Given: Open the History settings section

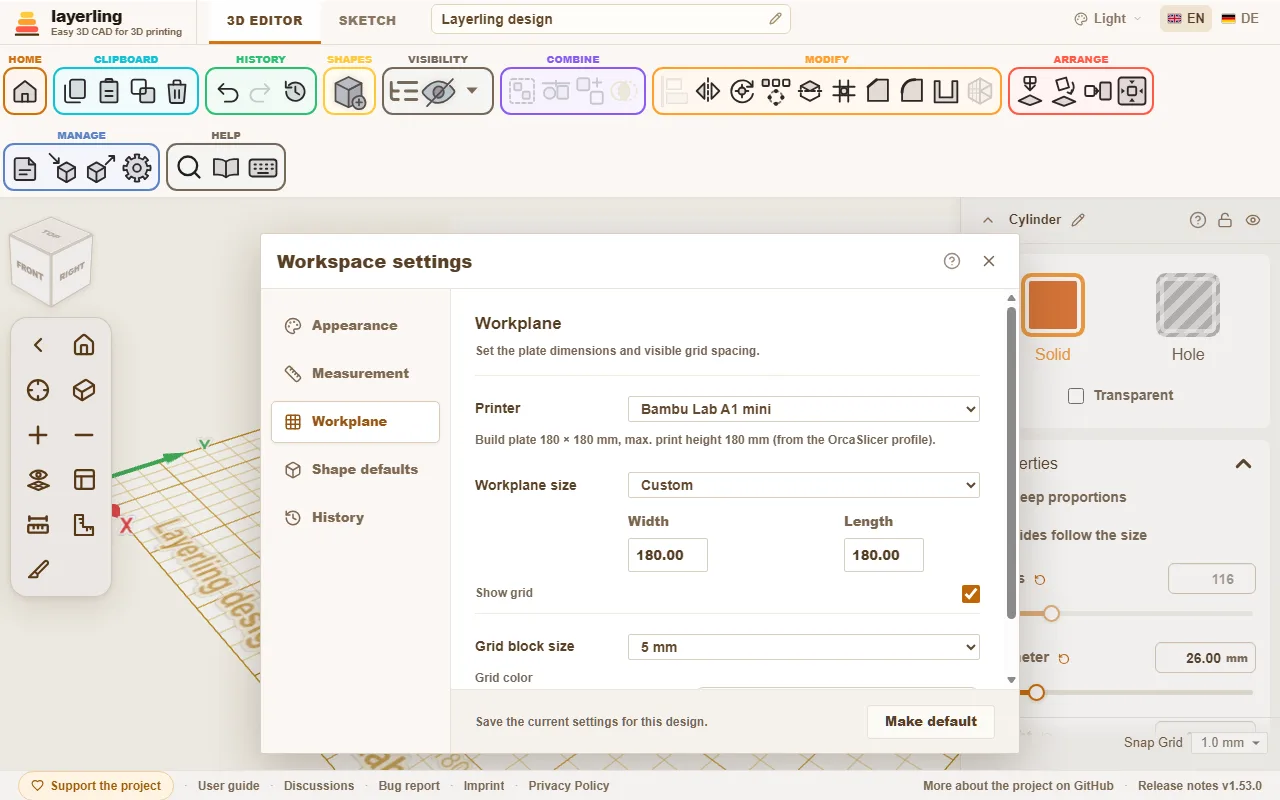Looking at the screenshot, I should click(x=355, y=518).
